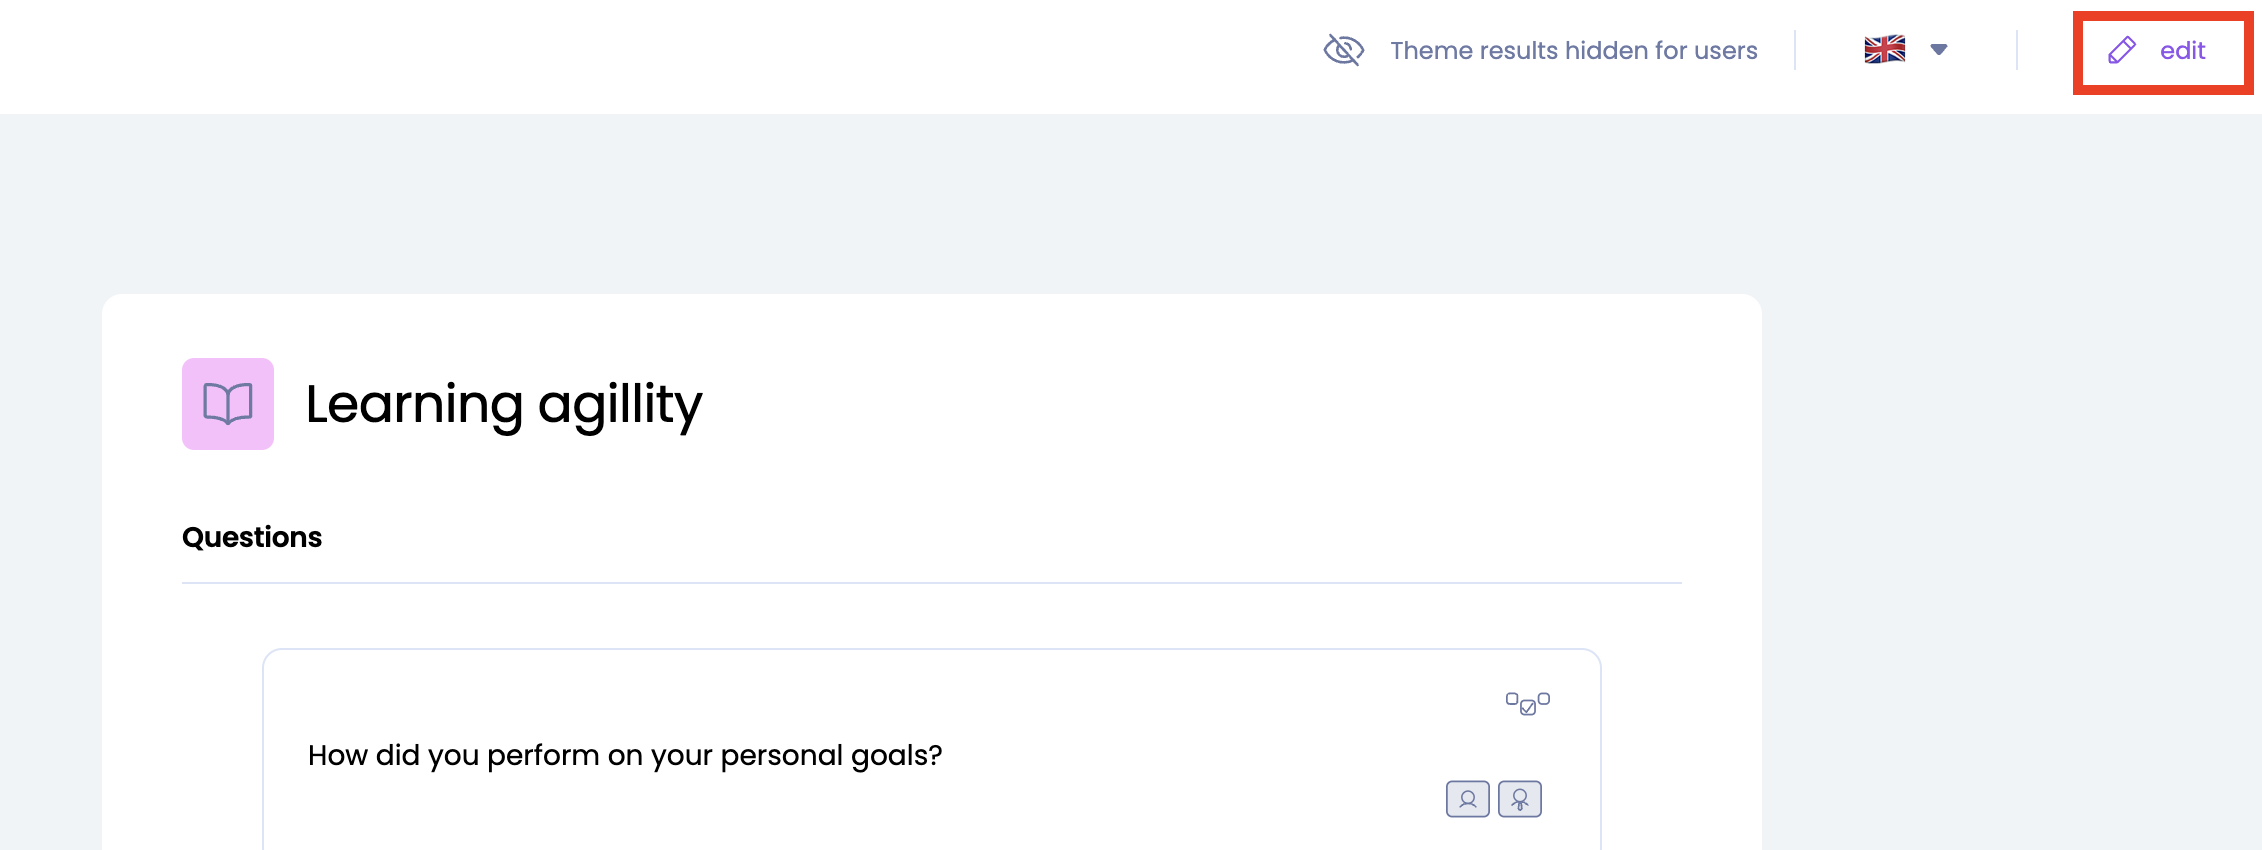Click the crossed-out eye visibility icon
Viewport: 2262px width, 850px height.
[1343, 50]
